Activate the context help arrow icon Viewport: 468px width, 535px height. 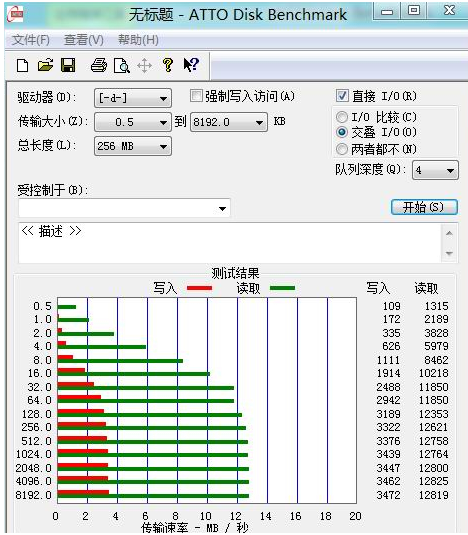click(x=191, y=64)
